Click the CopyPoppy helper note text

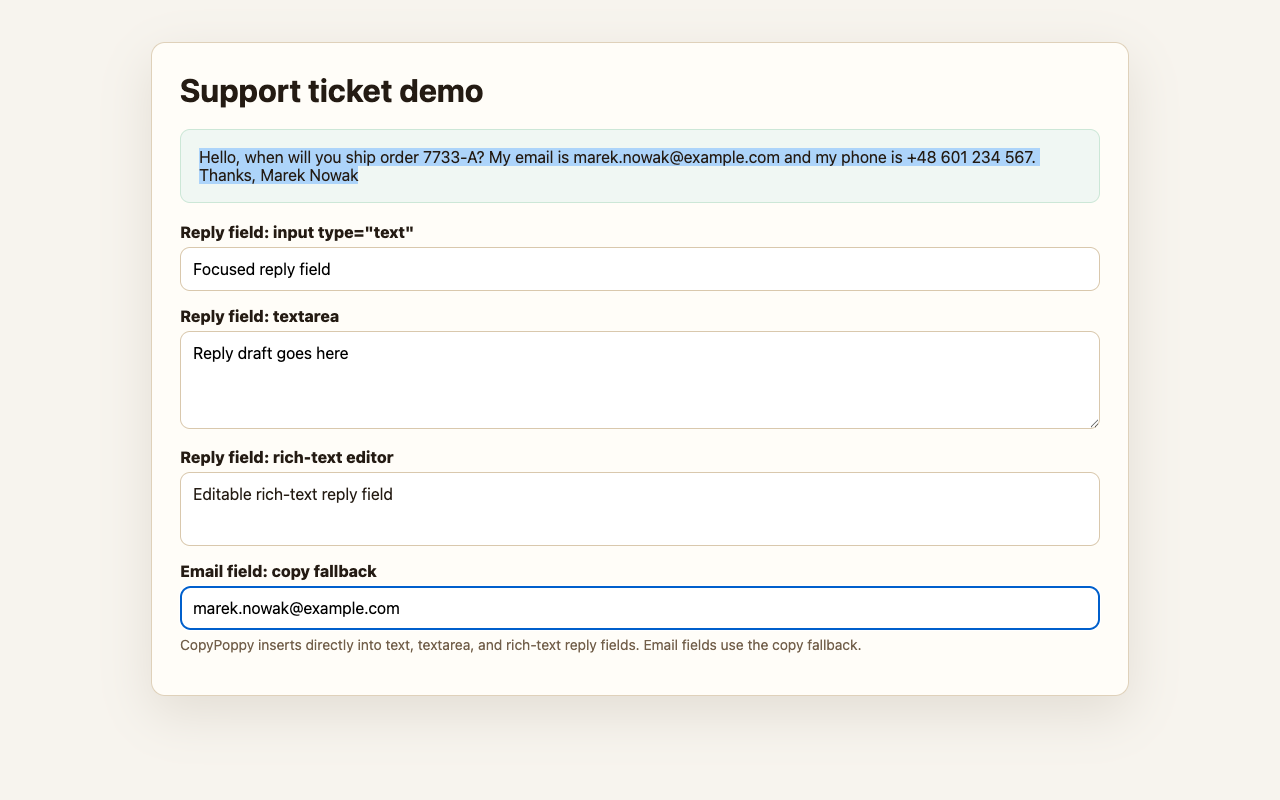(520, 645)
